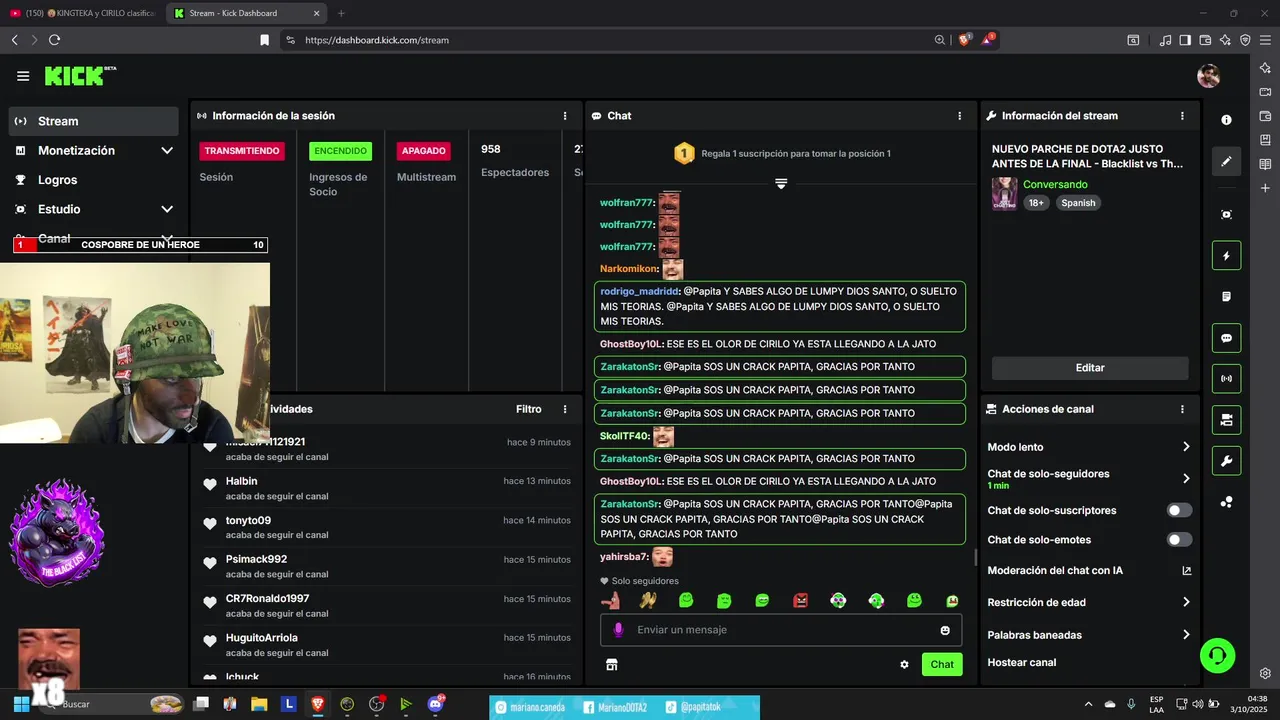The image size is (1280, 720).
Task: Click the purple microphone icon in the message box
Action: coord(618,630)
